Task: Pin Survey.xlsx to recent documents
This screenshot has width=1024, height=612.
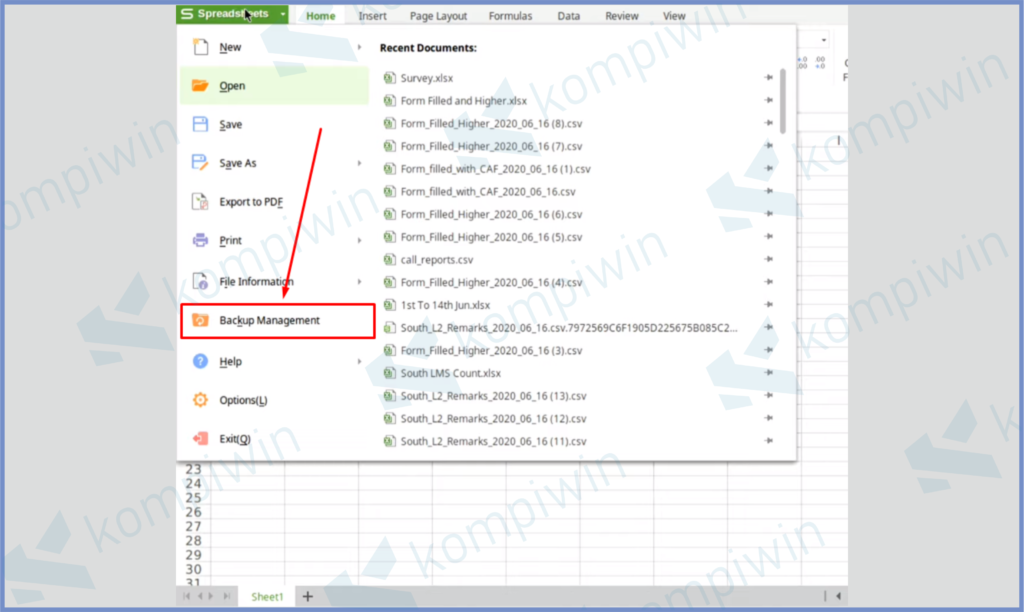Action: (768, 78)
